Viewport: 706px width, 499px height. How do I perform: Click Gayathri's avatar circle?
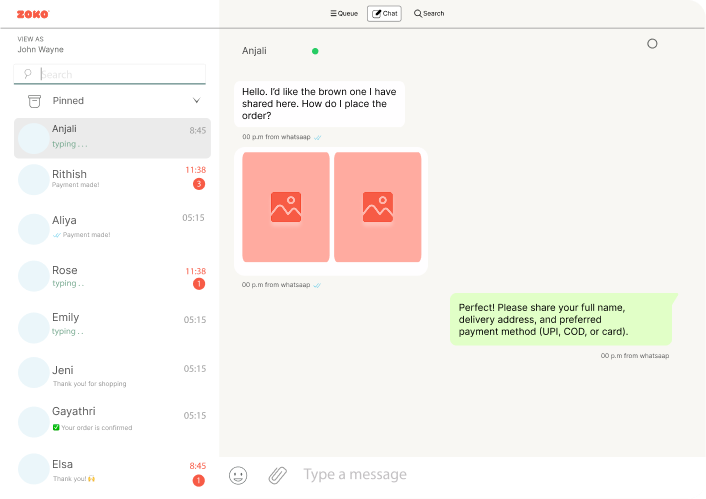pos(34,422)
